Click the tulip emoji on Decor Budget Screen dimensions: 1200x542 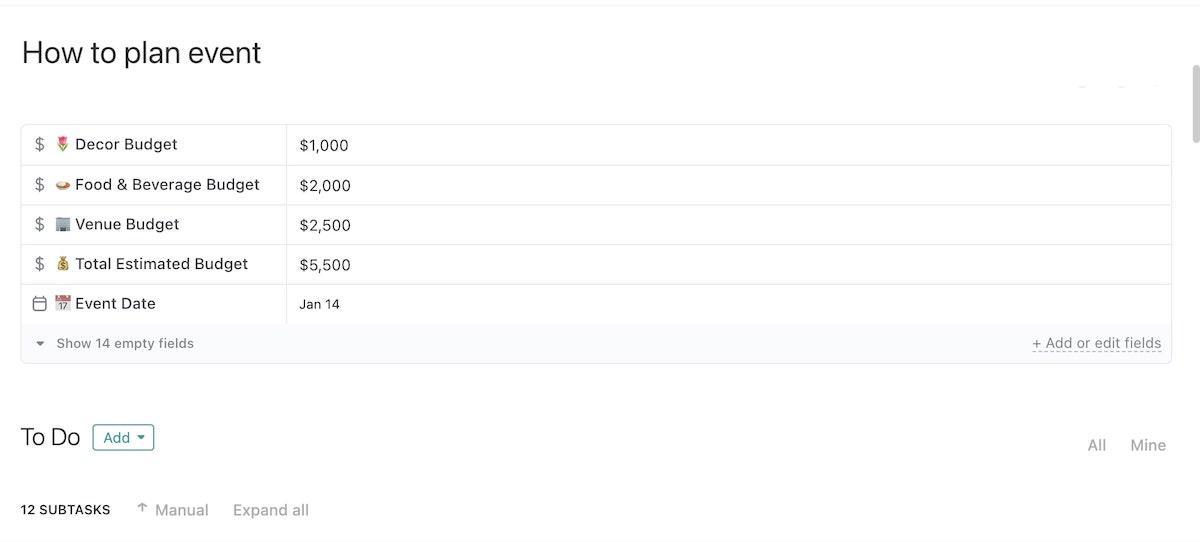pyautogui.click(x=63, y=144)
